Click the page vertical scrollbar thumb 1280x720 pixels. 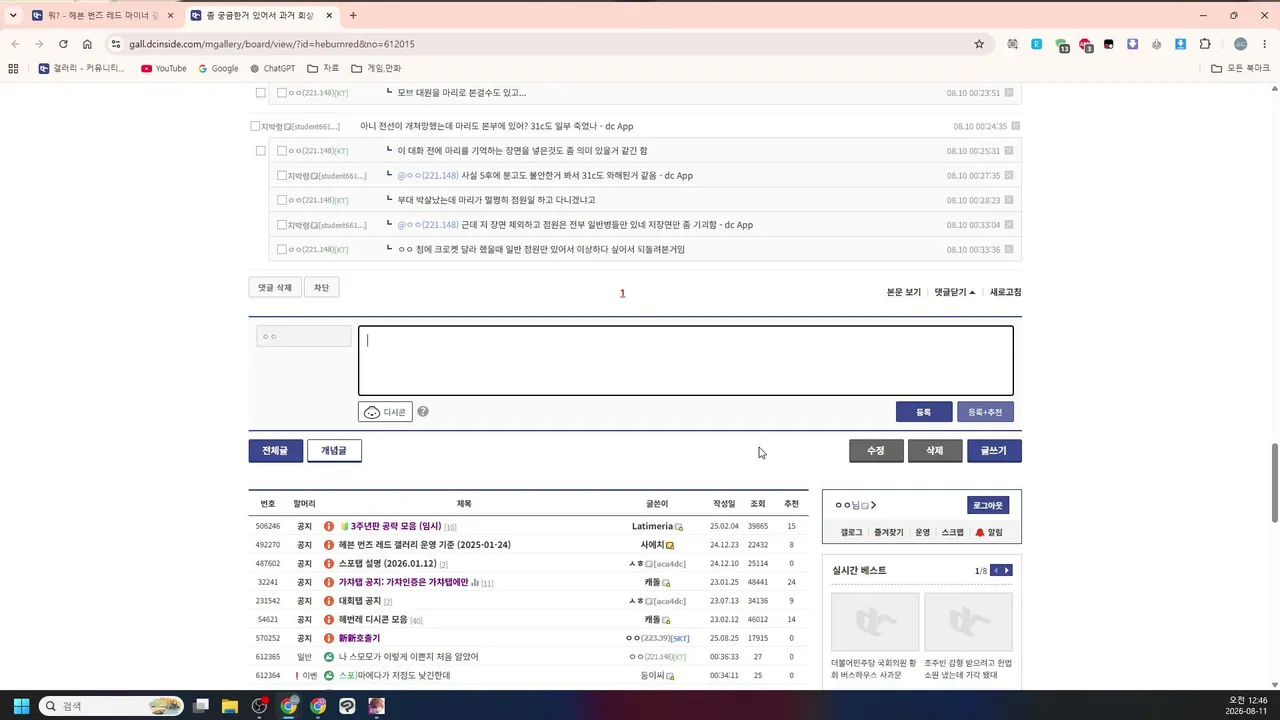1274,483
